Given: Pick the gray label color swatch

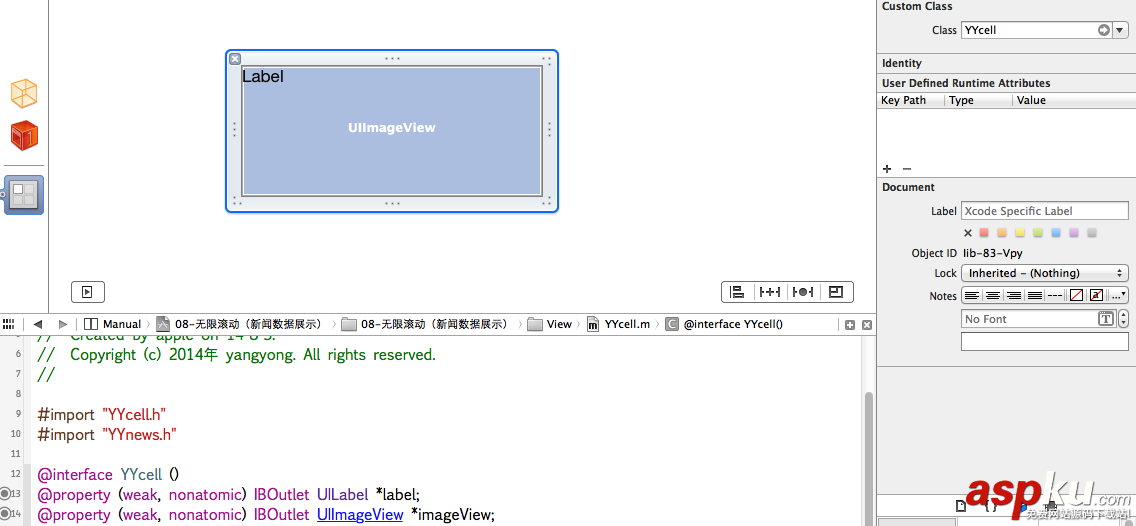Looking at the screenshot, I should click(x=1093, y=233).
